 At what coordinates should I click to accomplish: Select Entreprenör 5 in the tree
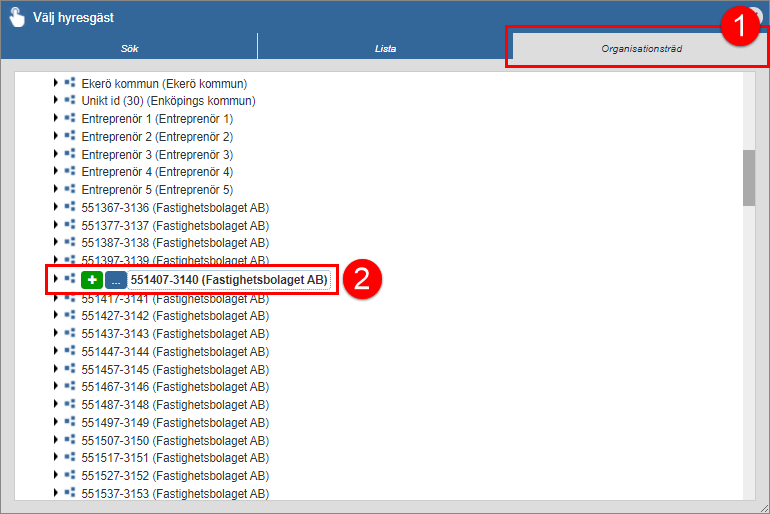(x=156, y=190)
